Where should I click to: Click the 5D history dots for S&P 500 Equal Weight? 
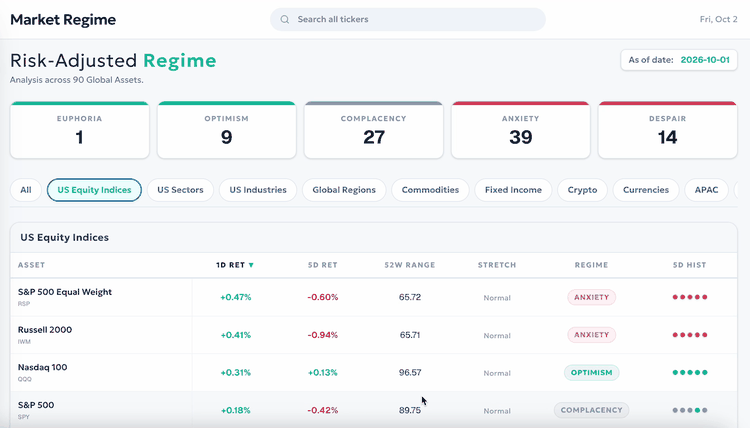tap(690, 297)
